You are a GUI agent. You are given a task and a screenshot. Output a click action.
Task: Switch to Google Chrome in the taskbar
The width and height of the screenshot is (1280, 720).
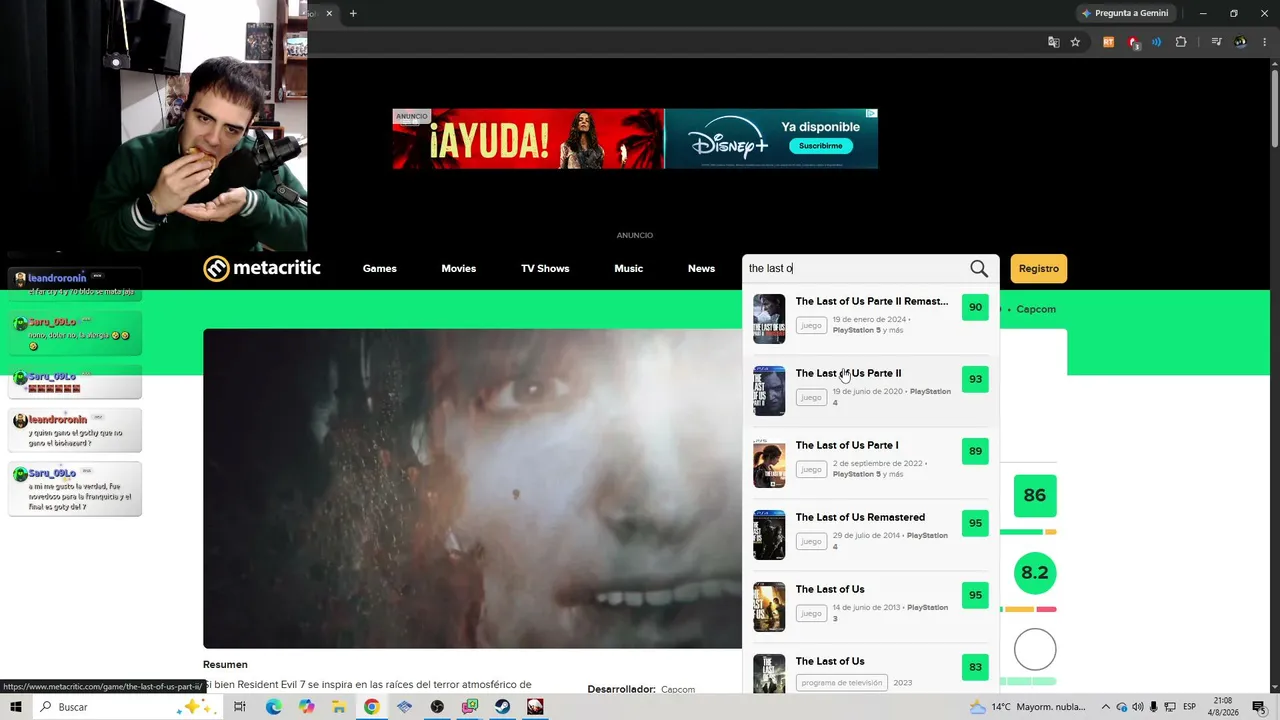[371, 707]
